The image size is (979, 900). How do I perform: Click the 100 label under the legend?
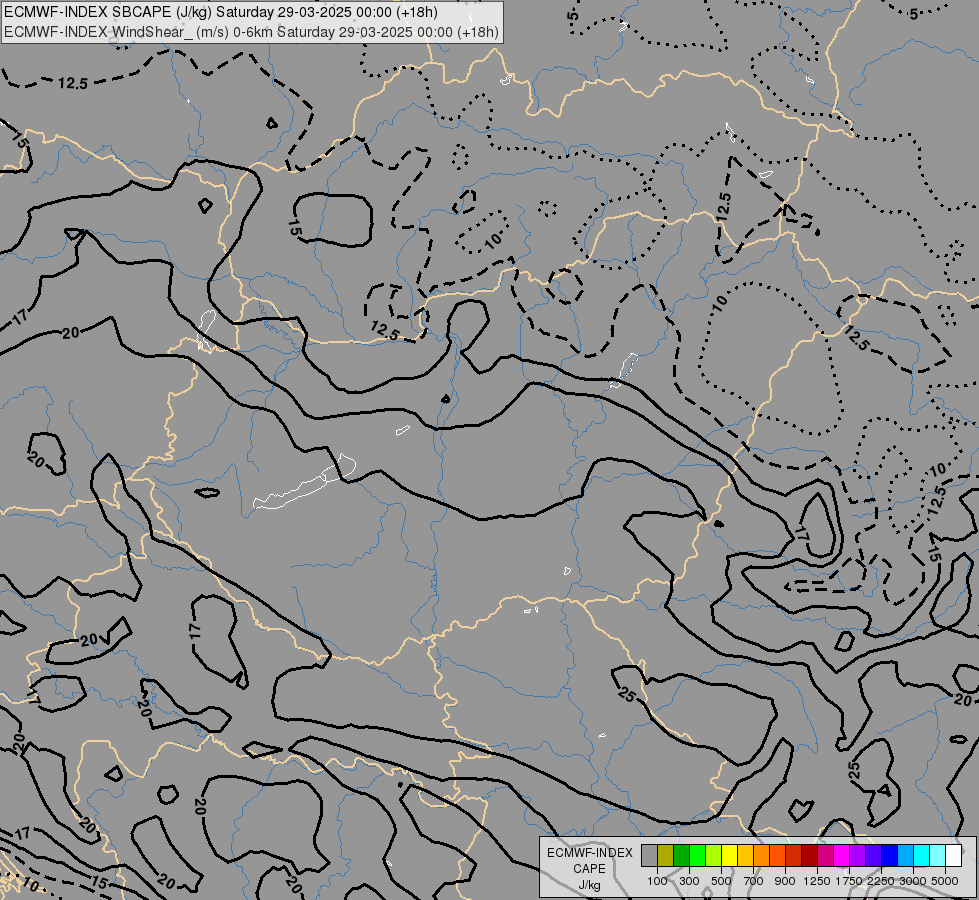(x=657, y=881)
